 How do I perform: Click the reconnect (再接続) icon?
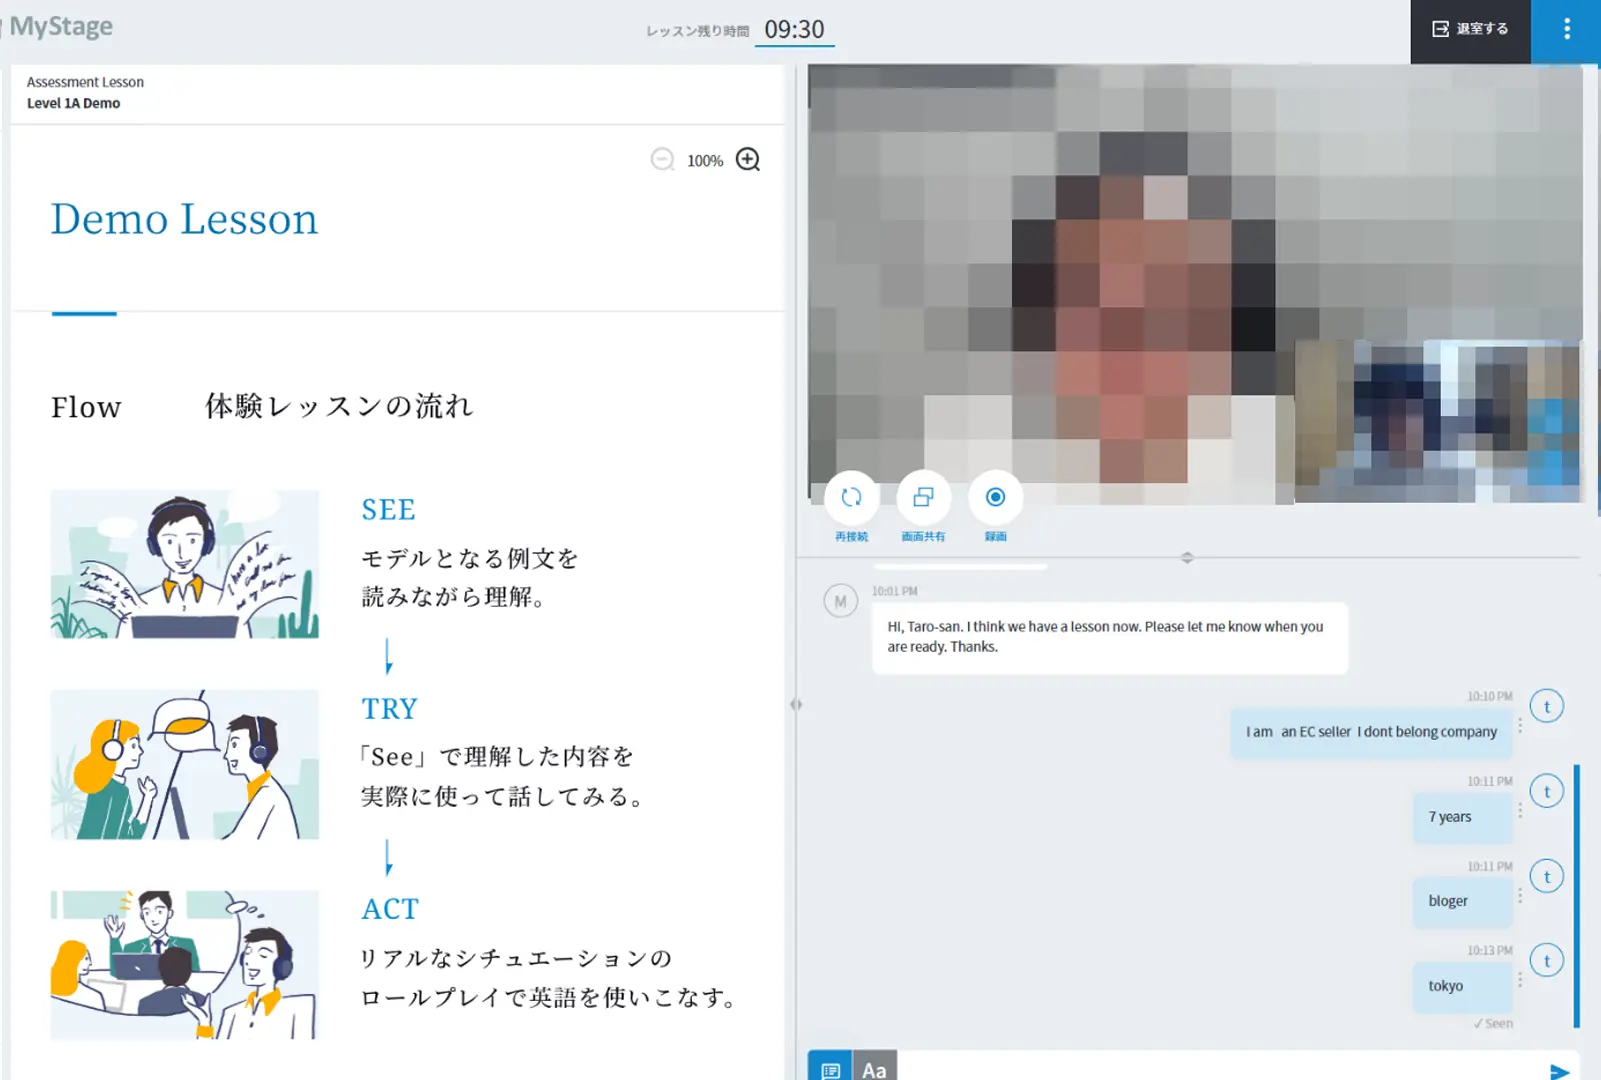click(851, 498)
